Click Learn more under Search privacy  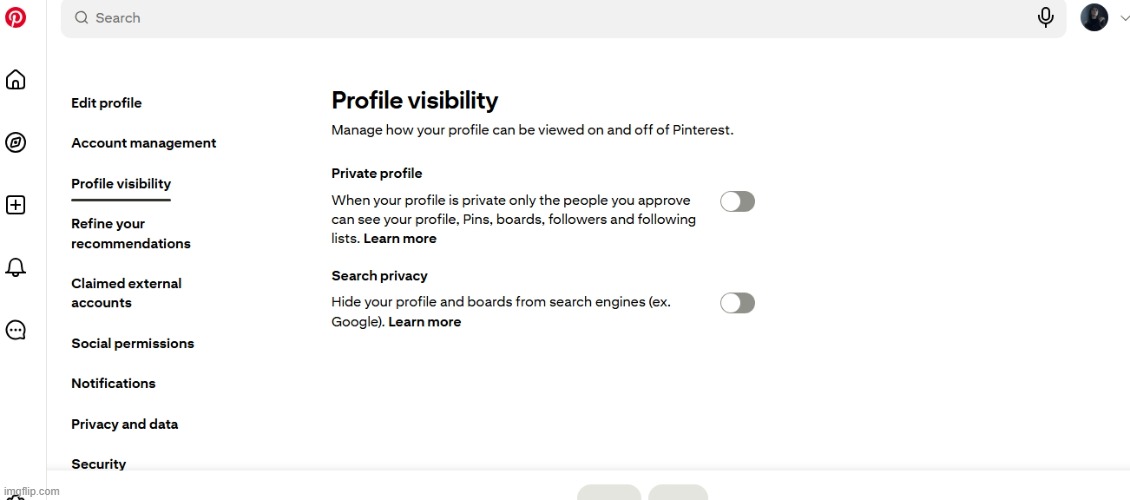[424, 322]
